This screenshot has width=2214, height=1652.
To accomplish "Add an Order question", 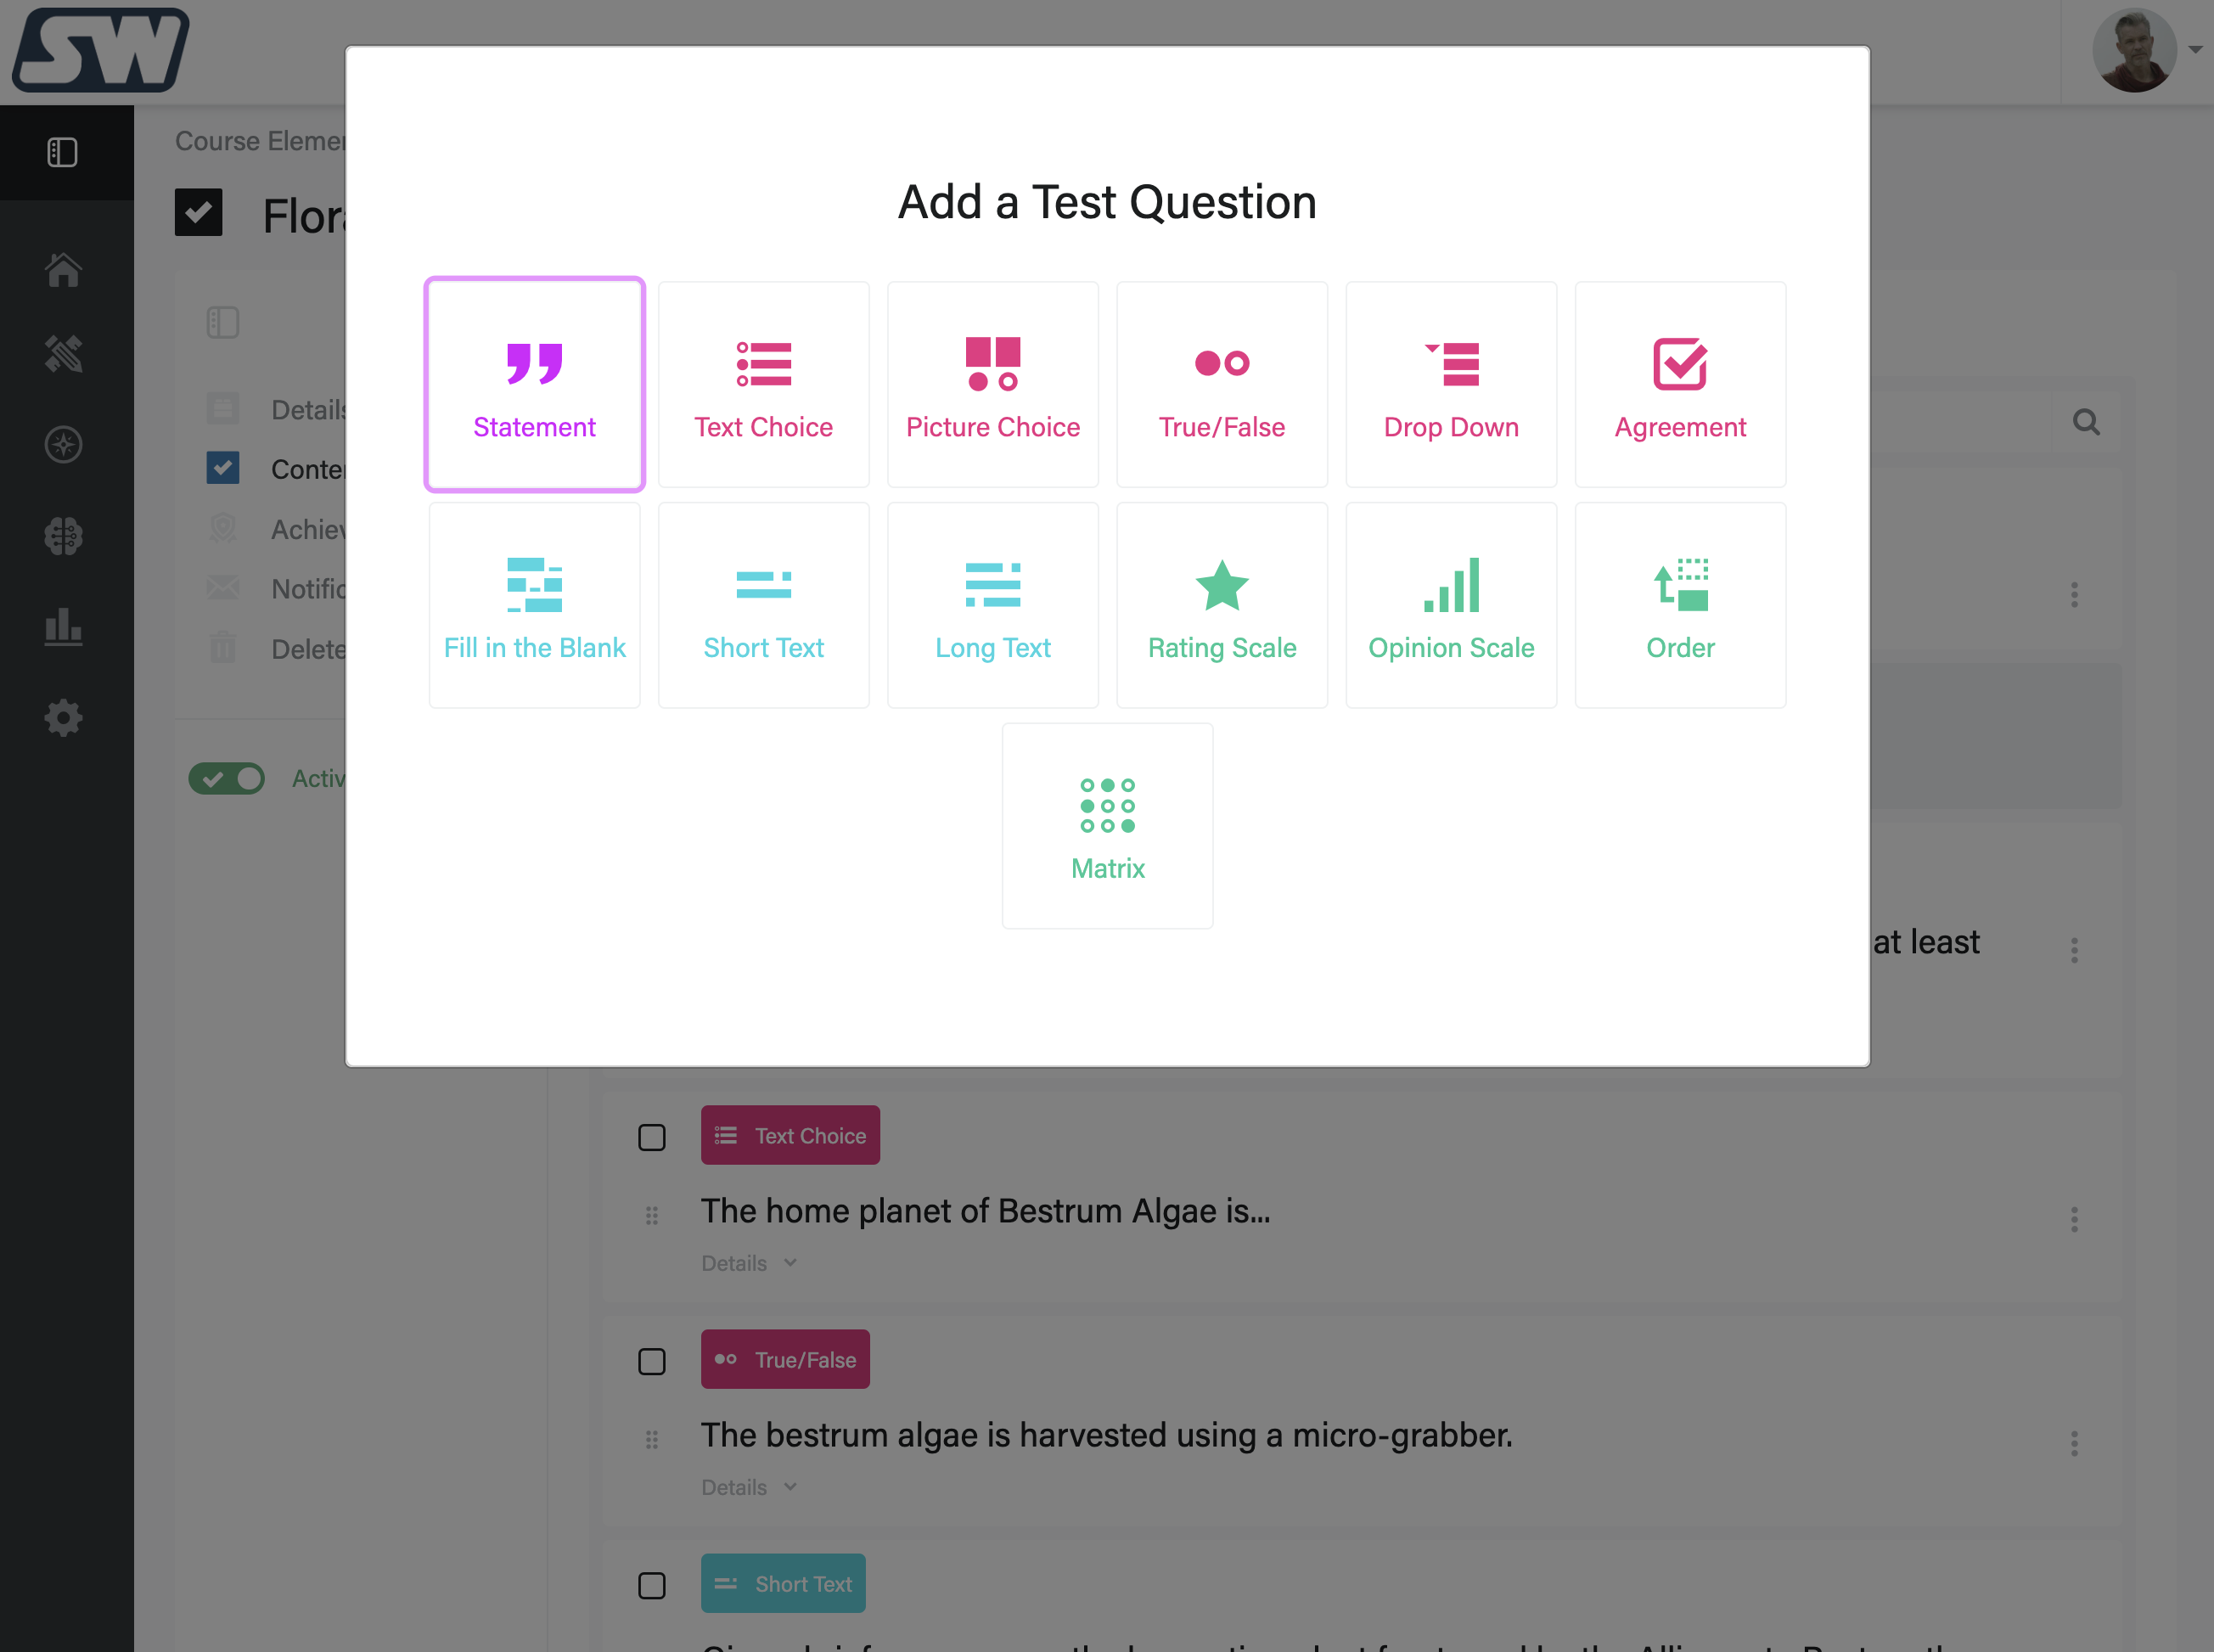I will coord(1679,606).
